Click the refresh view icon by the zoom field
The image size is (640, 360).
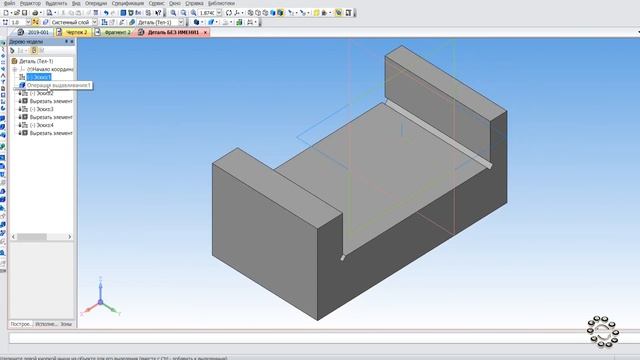(x=229, y=13)
